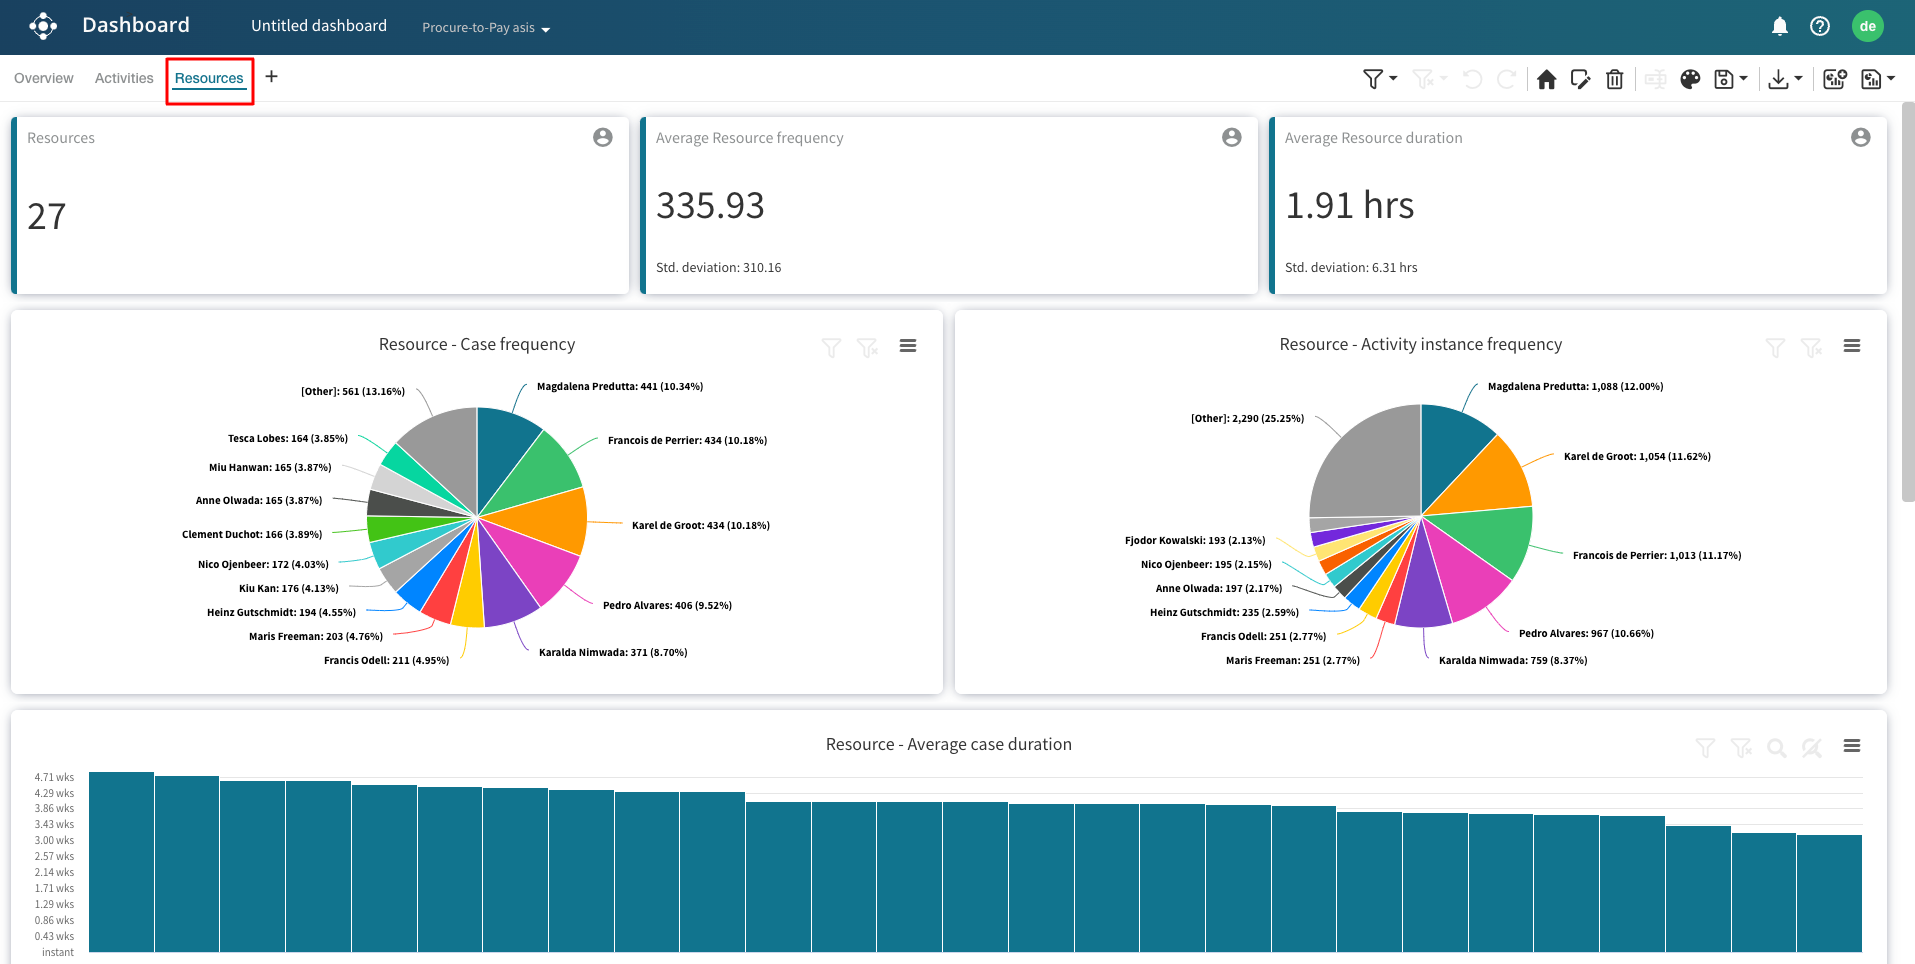1915x964 pixels.
Task: Expand the Procure-to-Pay asis dropdown
Action: tap(486, 28)
